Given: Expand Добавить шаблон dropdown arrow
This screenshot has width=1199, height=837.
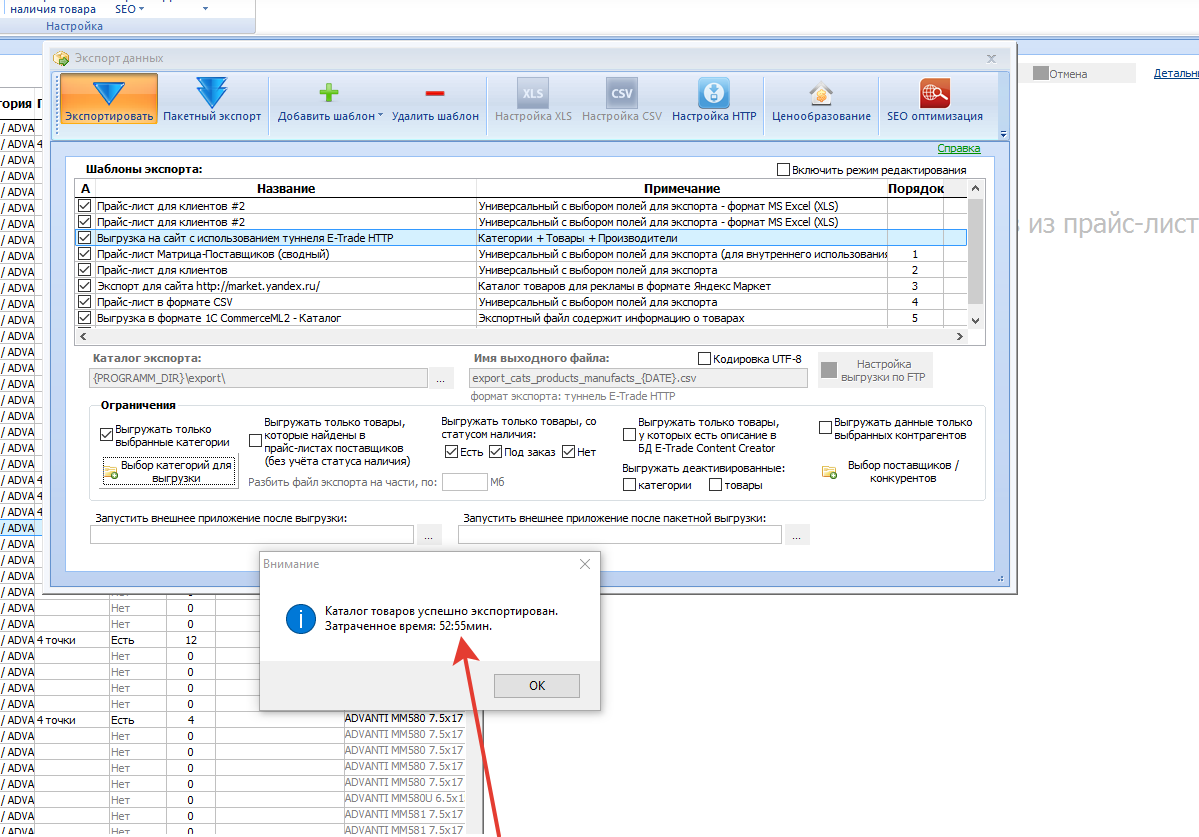Looking at the screenshot, I should point(380,116).
